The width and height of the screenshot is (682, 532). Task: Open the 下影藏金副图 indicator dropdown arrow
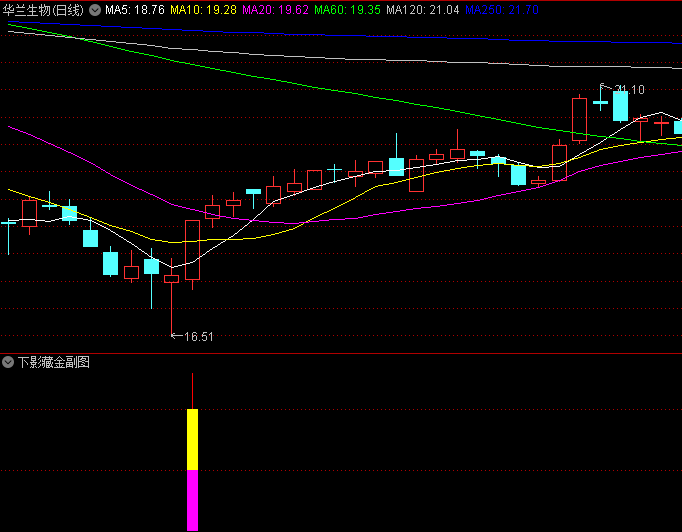[x=8, y=362]
